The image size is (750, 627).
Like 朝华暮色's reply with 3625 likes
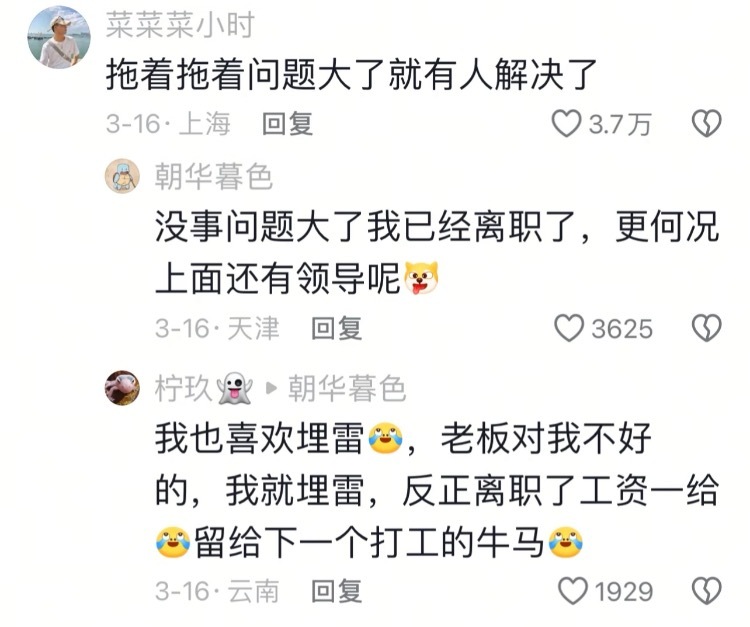[569, 328]
